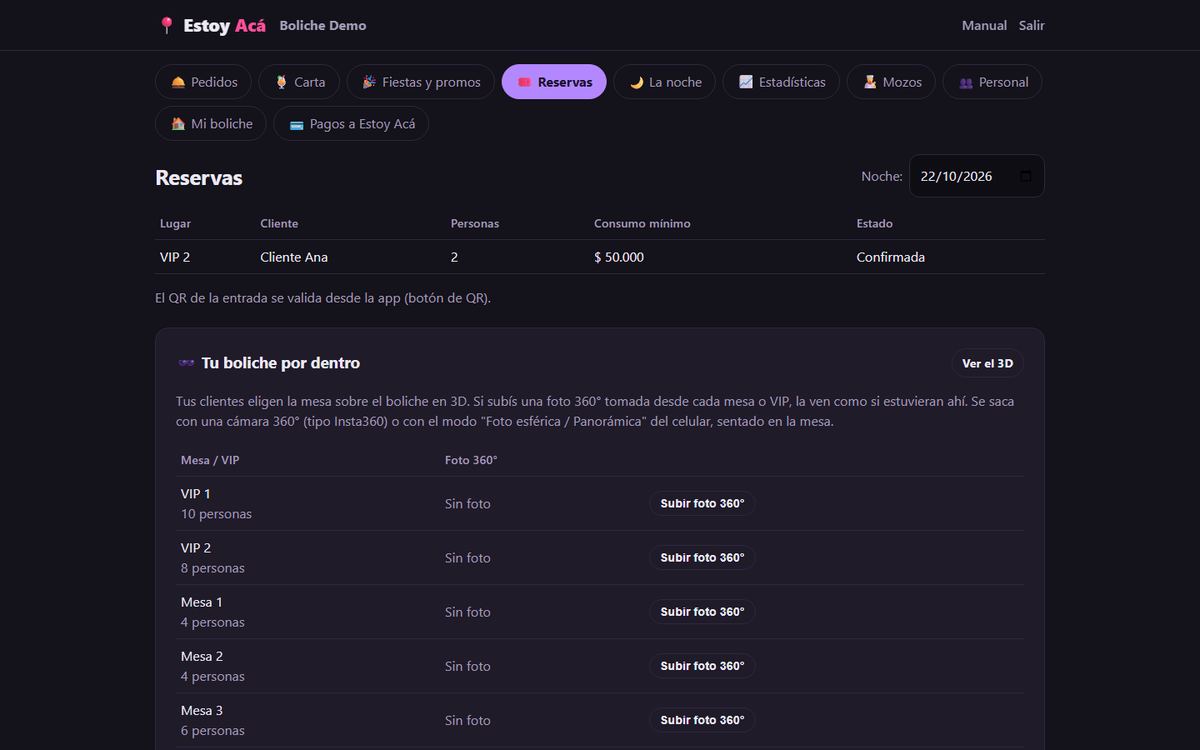This screenshot has height=750, width=1200.
Task: Open the Personal people icon
Action: (966, 82)
